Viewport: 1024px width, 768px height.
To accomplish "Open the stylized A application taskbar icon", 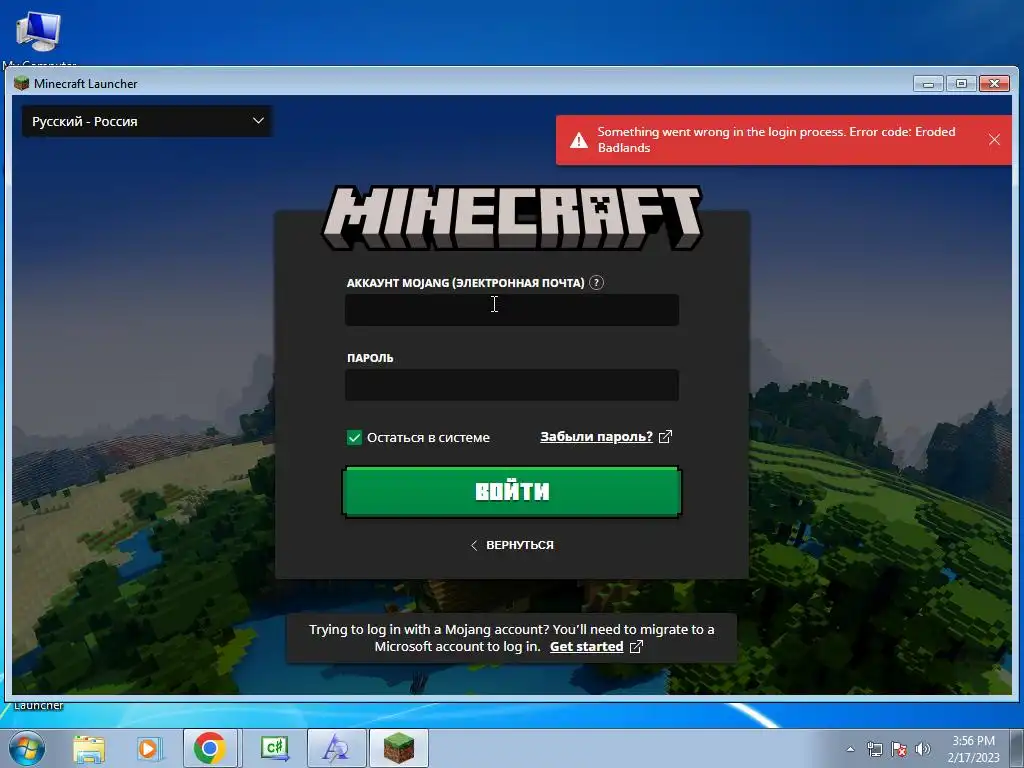I will pos(336,748).
